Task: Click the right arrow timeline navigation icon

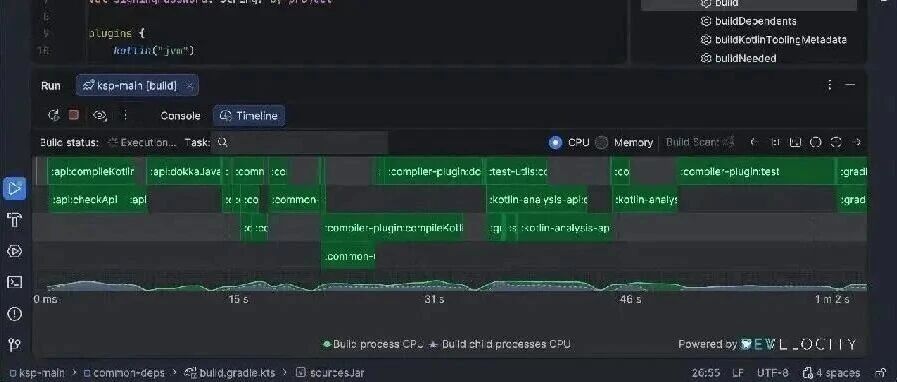Action: [x=857, y=142]
